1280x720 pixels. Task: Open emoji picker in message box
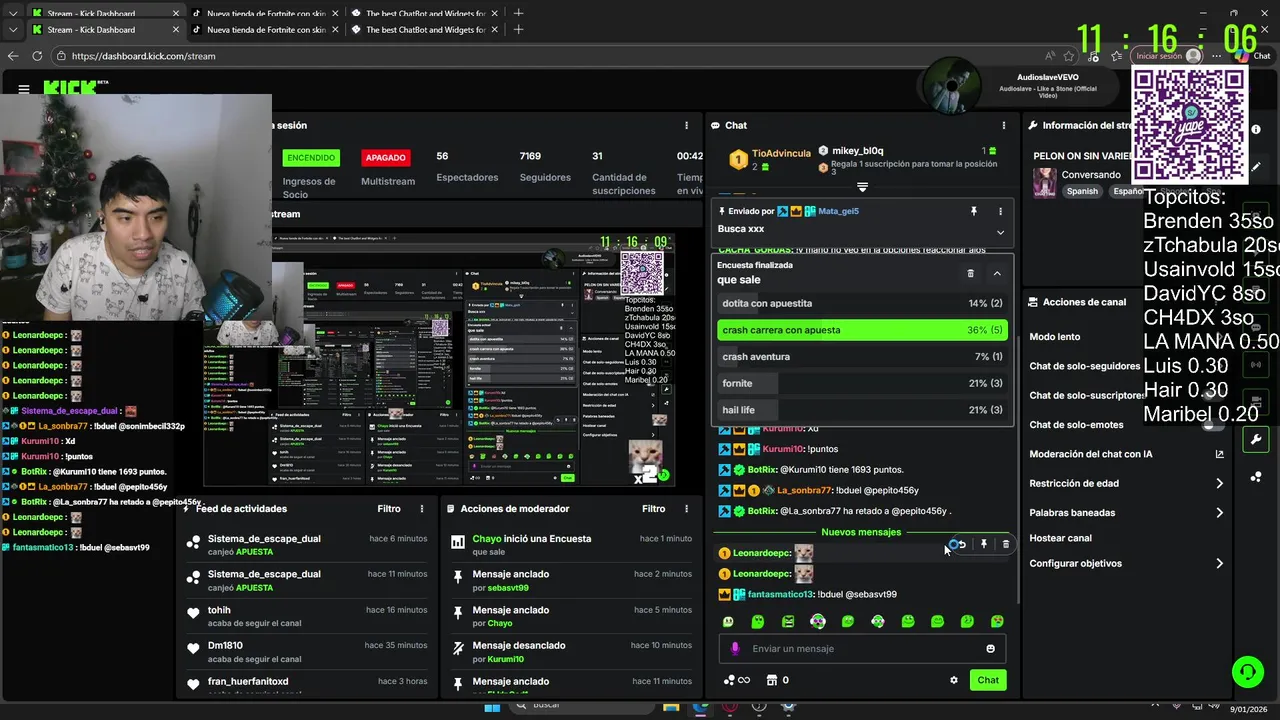pos(991,648)
